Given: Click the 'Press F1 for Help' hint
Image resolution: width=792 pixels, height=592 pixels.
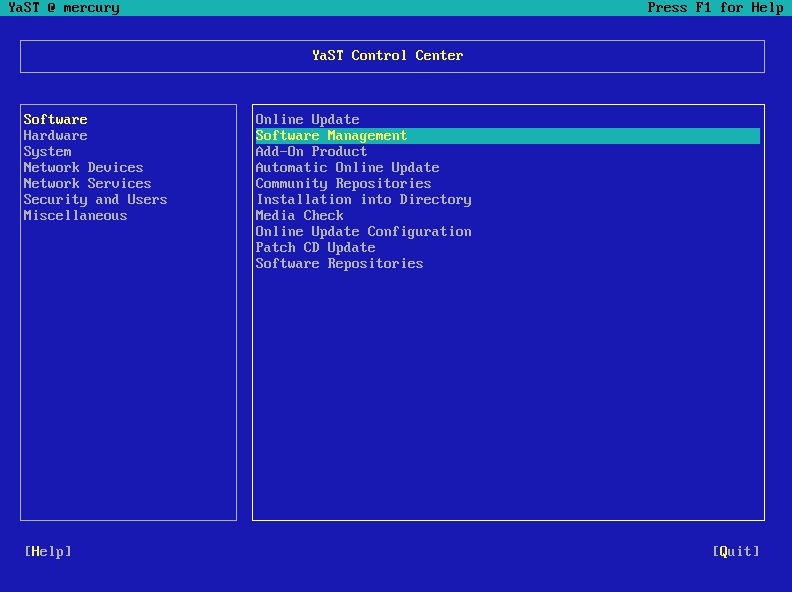Looking at the screenshot, I should coord(715,8).
